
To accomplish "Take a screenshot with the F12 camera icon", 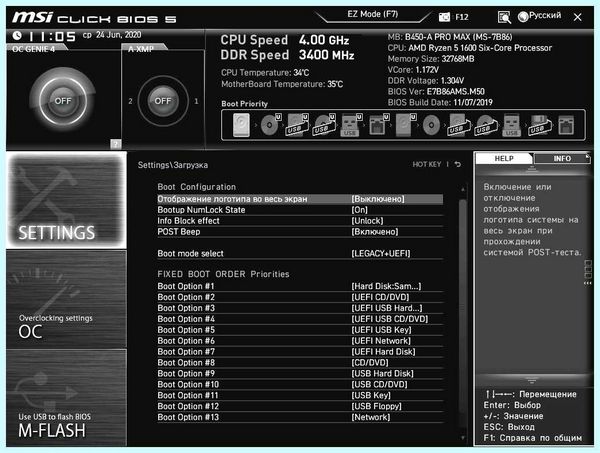I will [x=444, y=17].
